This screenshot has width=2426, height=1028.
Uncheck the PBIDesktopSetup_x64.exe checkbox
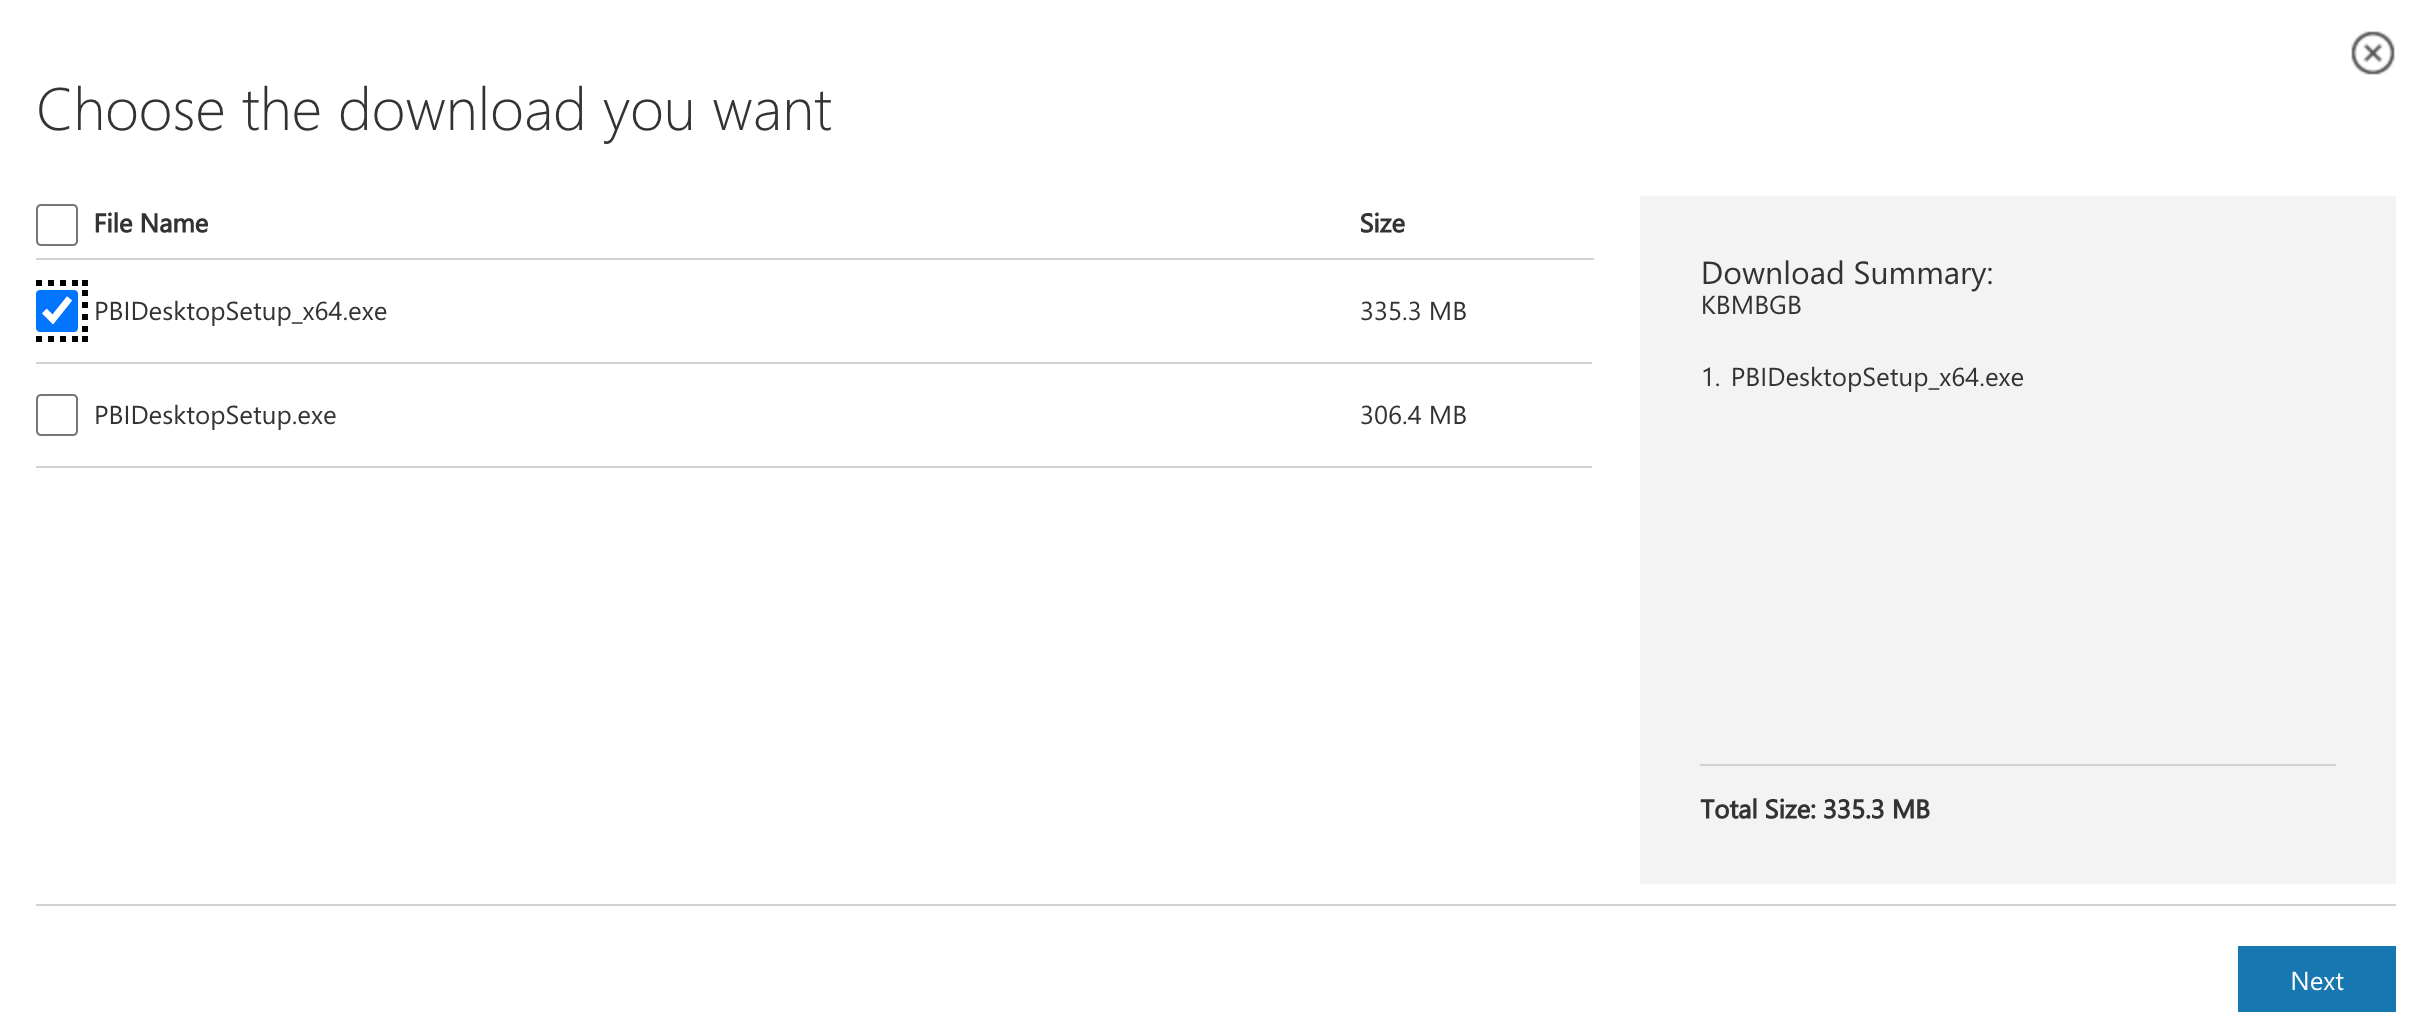tap(57, 311)
